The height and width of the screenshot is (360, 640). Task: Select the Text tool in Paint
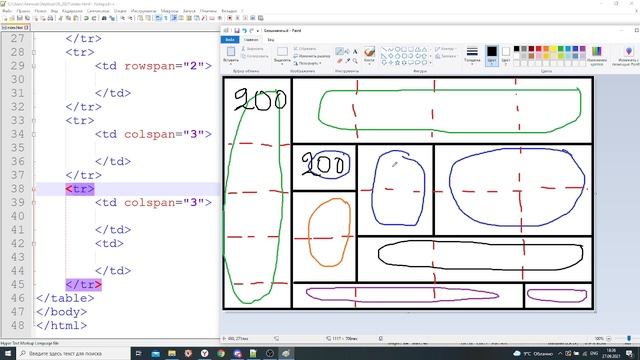355,51
